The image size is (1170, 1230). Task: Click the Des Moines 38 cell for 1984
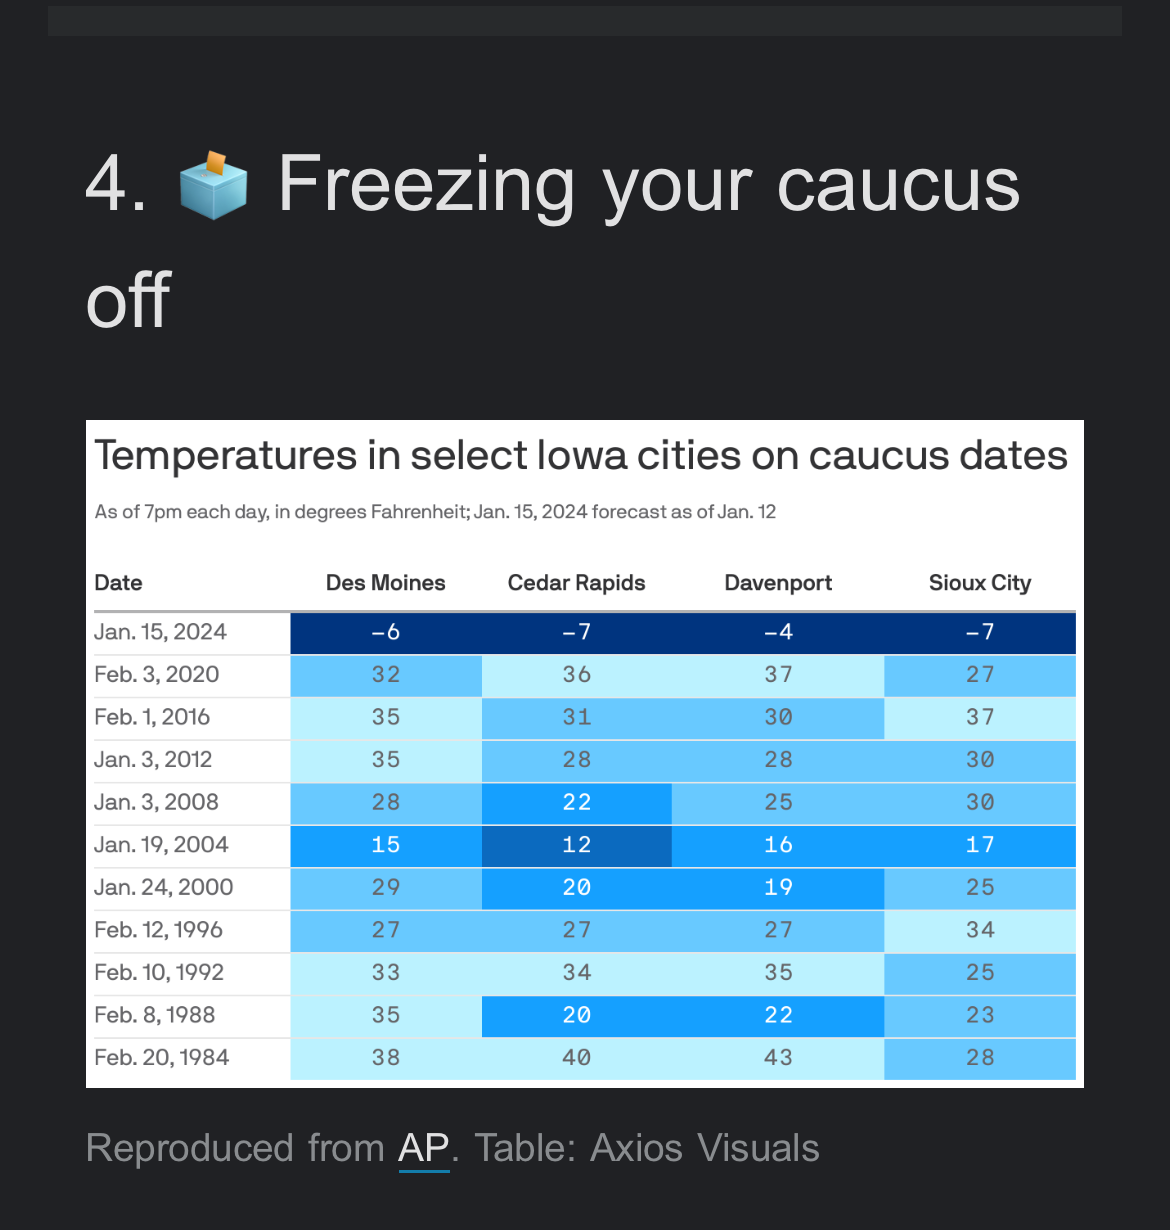(x=385, y=1058)
